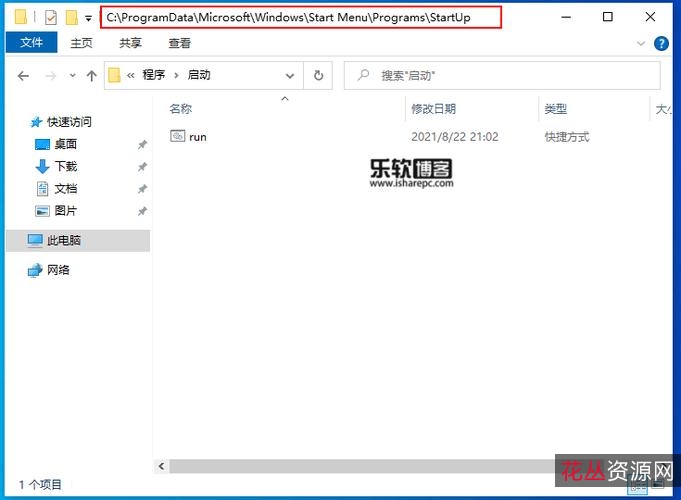Viewport: 681px width, 500px height.
Task: Click the horizontal scrollbar left arrow
Action: pyautogui.click(x=162, y=466)
